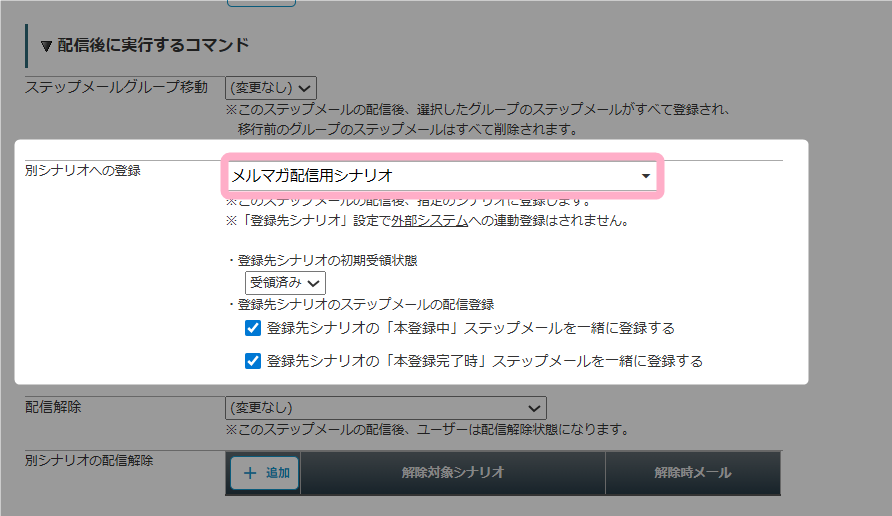Click the 別シナリオの配信解除 row label
The height and width of the screenshot is (516, 892).
89,460
